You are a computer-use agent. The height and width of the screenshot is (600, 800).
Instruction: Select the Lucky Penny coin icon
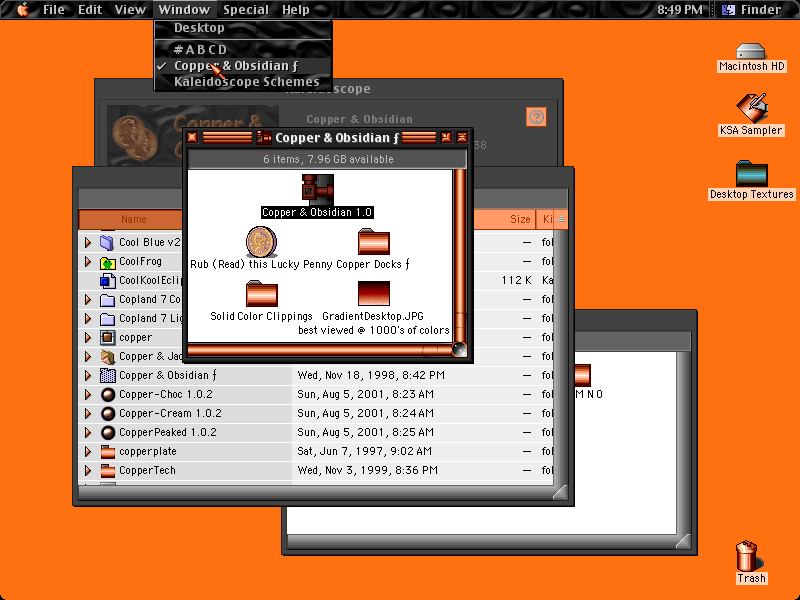click(262, 242)
